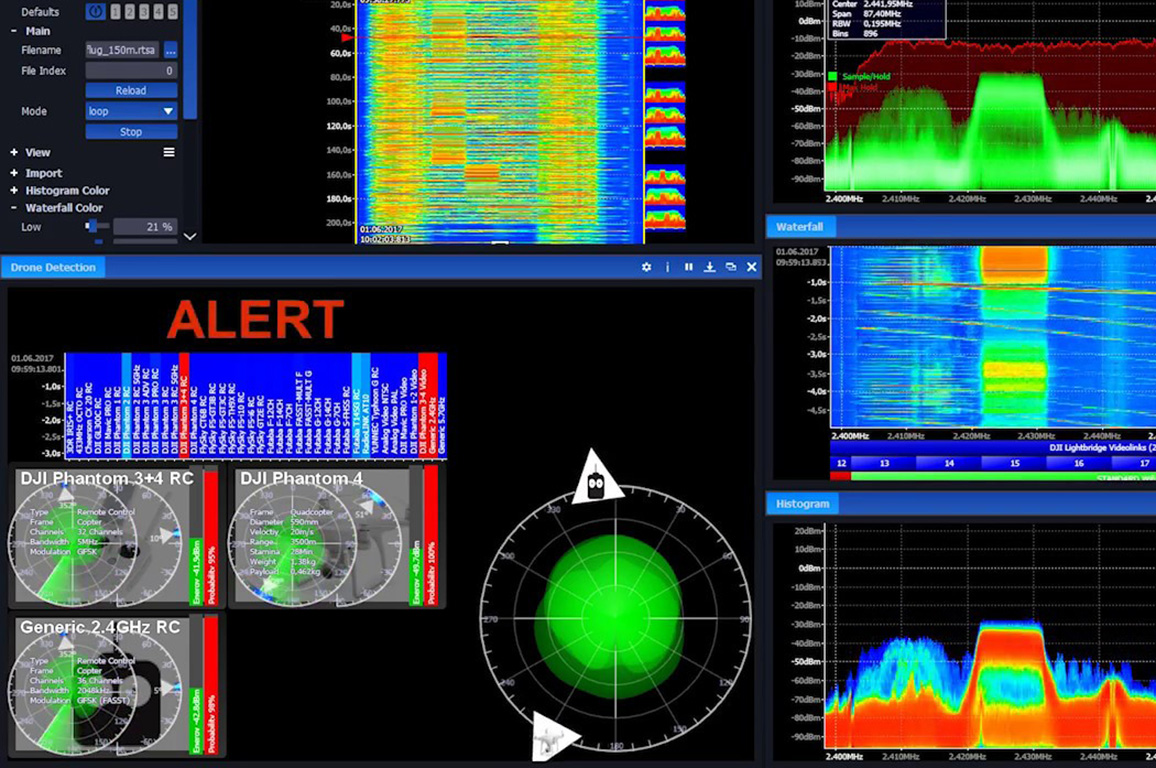The height and width of the screenshot is (768, 1156).
Task: Click Drone Detection download/export icon
Action: click(x=709, y=267)
